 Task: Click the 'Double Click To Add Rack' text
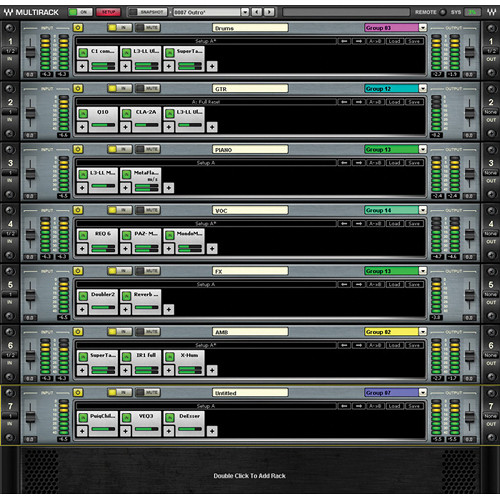click(x=250, y=476)
